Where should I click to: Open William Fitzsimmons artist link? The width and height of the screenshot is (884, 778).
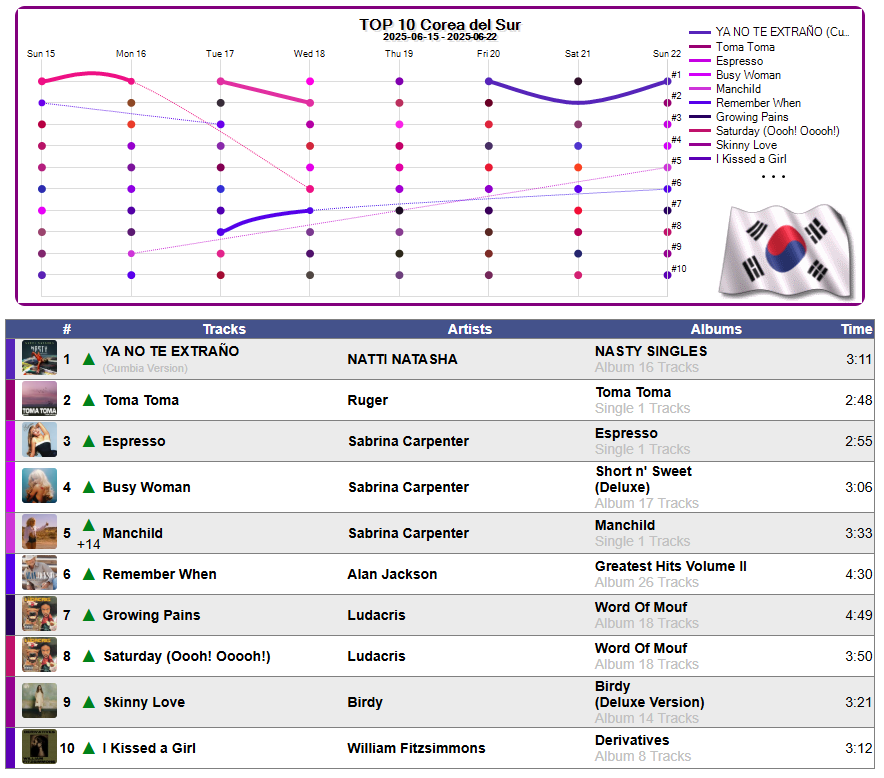coord(416,748)
